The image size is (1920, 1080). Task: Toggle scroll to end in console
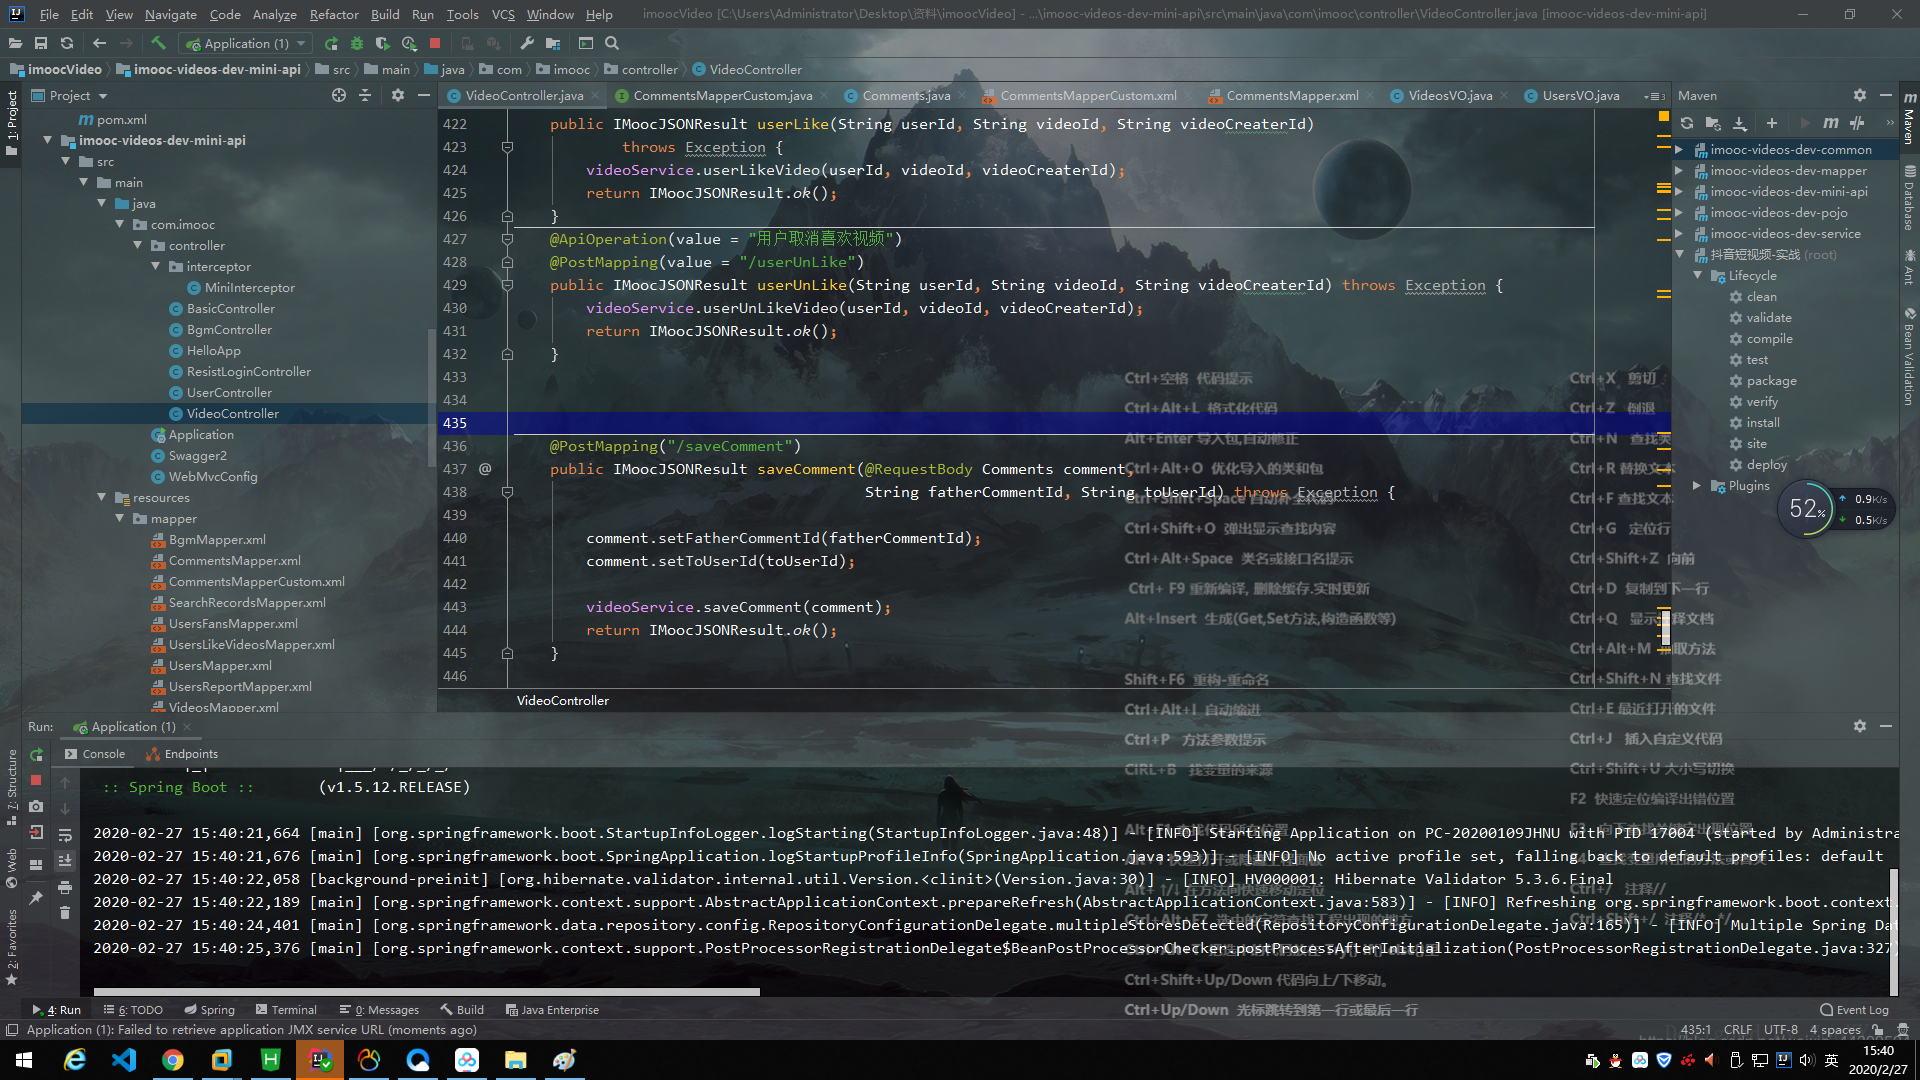[x=65, y=861]
